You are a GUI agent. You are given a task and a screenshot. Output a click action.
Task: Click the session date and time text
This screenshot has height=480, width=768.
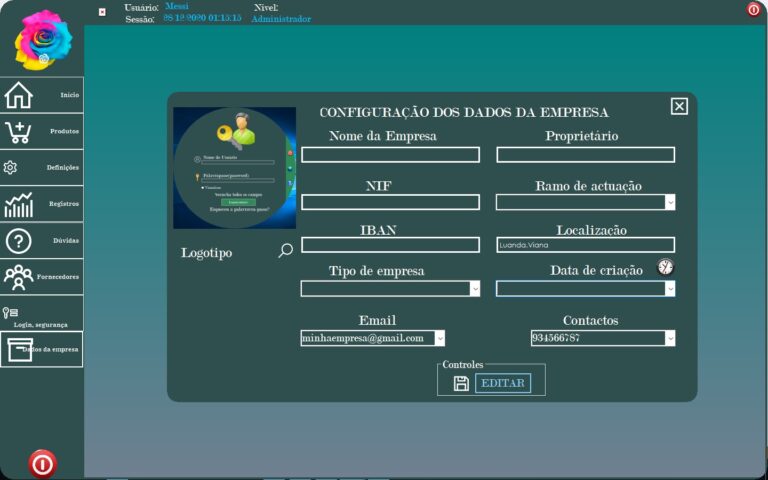point(202,18)
